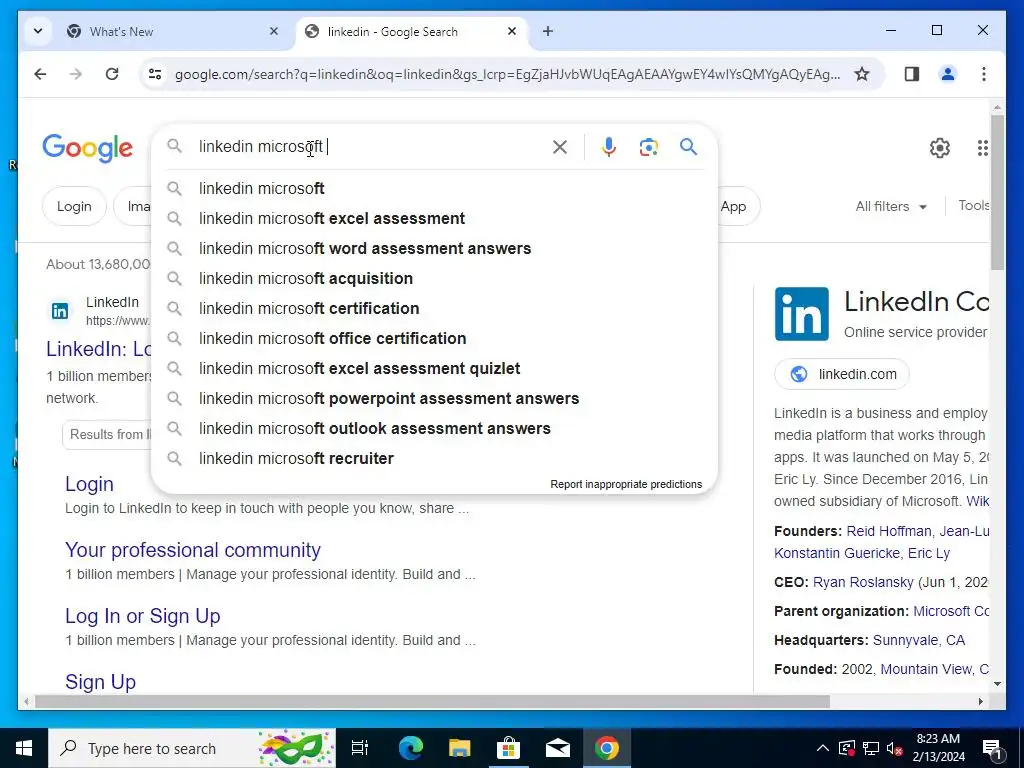Open the Sign Up sitelink

click(101, 682)
